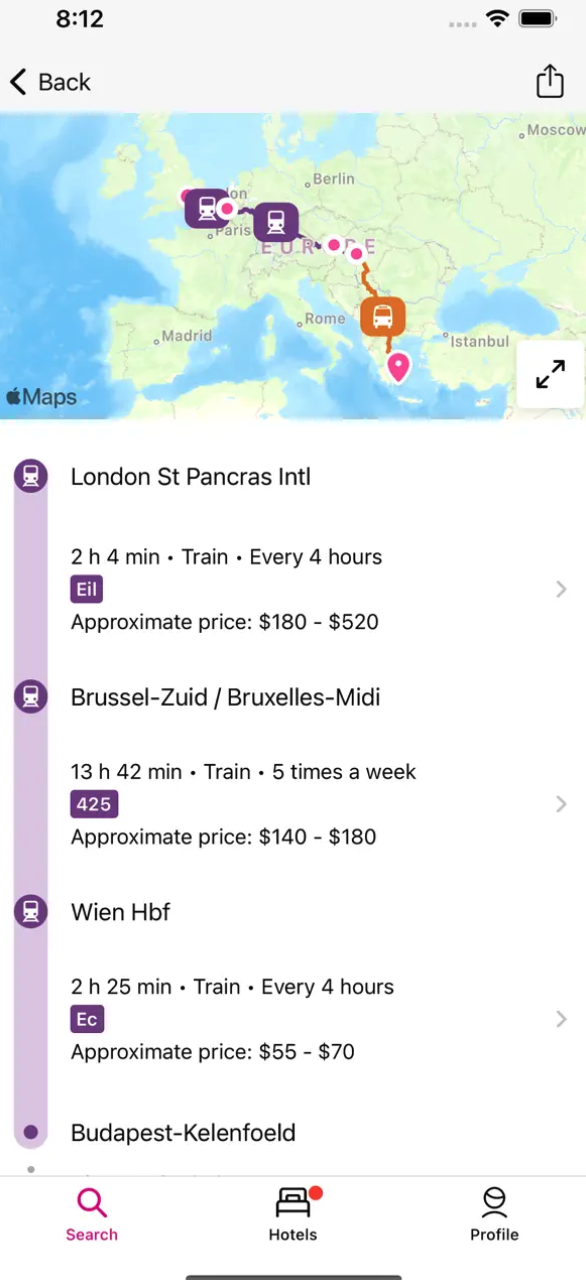This screenshot has width=586, height=1280.
Task: Select the train marker near London on map
Action: pos(205,208)
